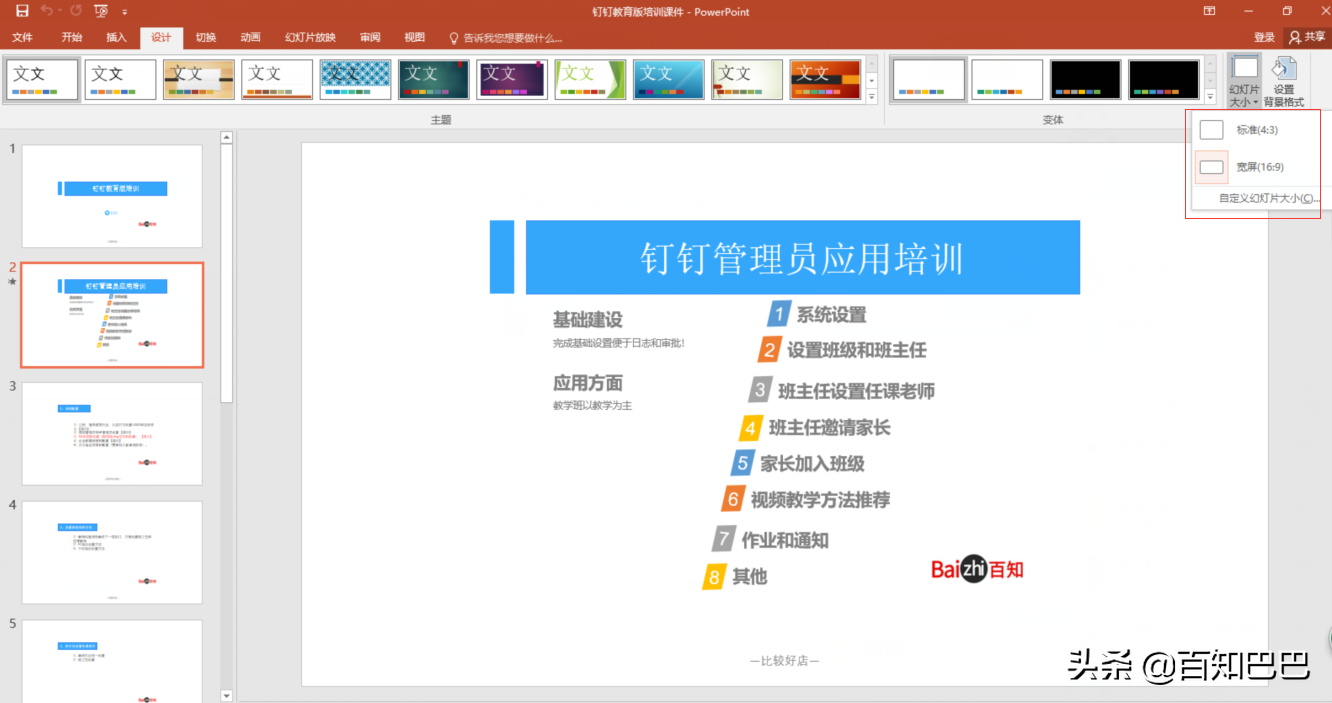Move the themes gallery down one row

872,80
